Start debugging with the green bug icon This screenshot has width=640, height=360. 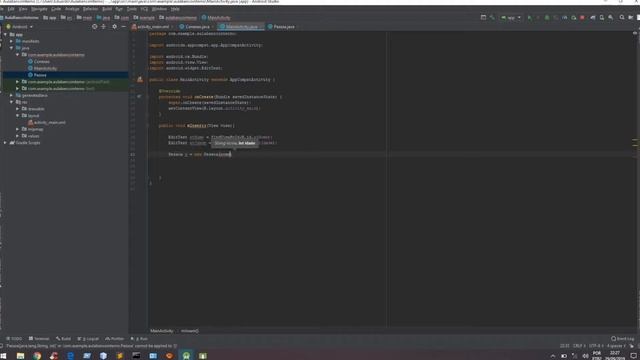click(547, 18)
